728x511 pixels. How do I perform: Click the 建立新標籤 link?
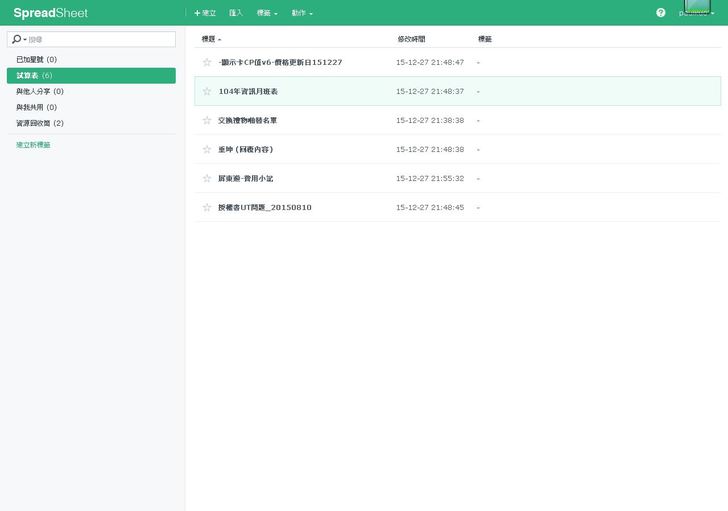(x=33, y=145)
